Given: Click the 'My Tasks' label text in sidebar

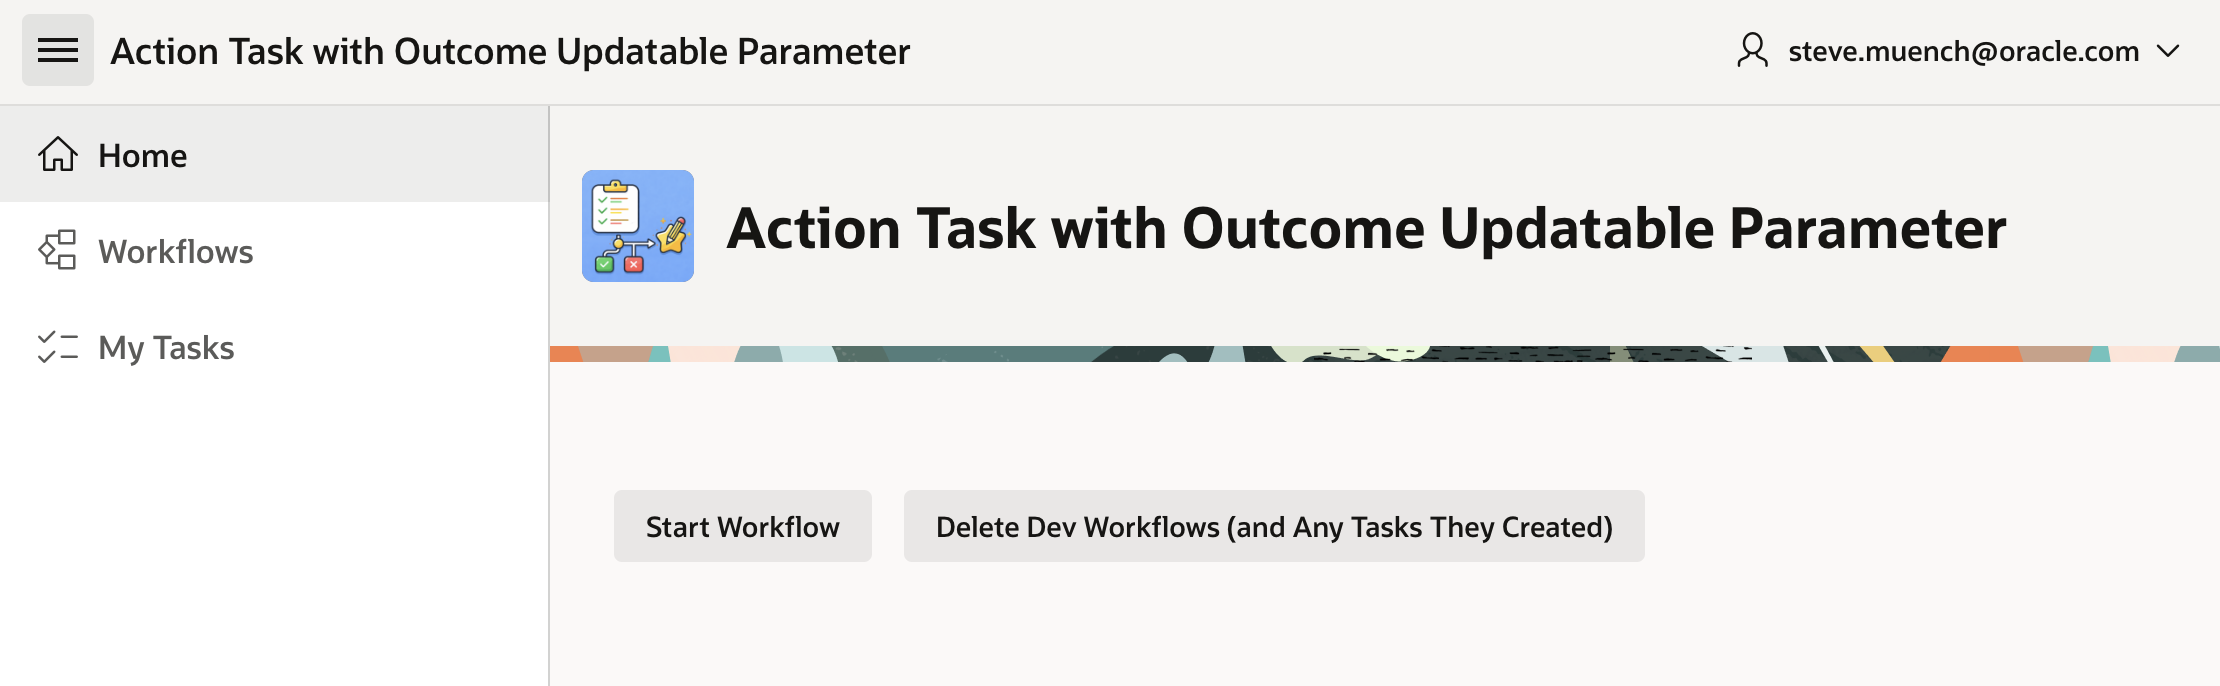Looking at the screenshot, I should click(x=166, y=348).
